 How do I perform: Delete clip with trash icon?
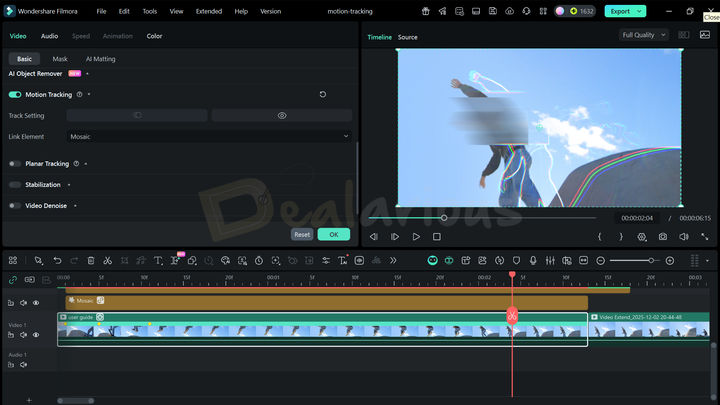(x=91, y=260)
